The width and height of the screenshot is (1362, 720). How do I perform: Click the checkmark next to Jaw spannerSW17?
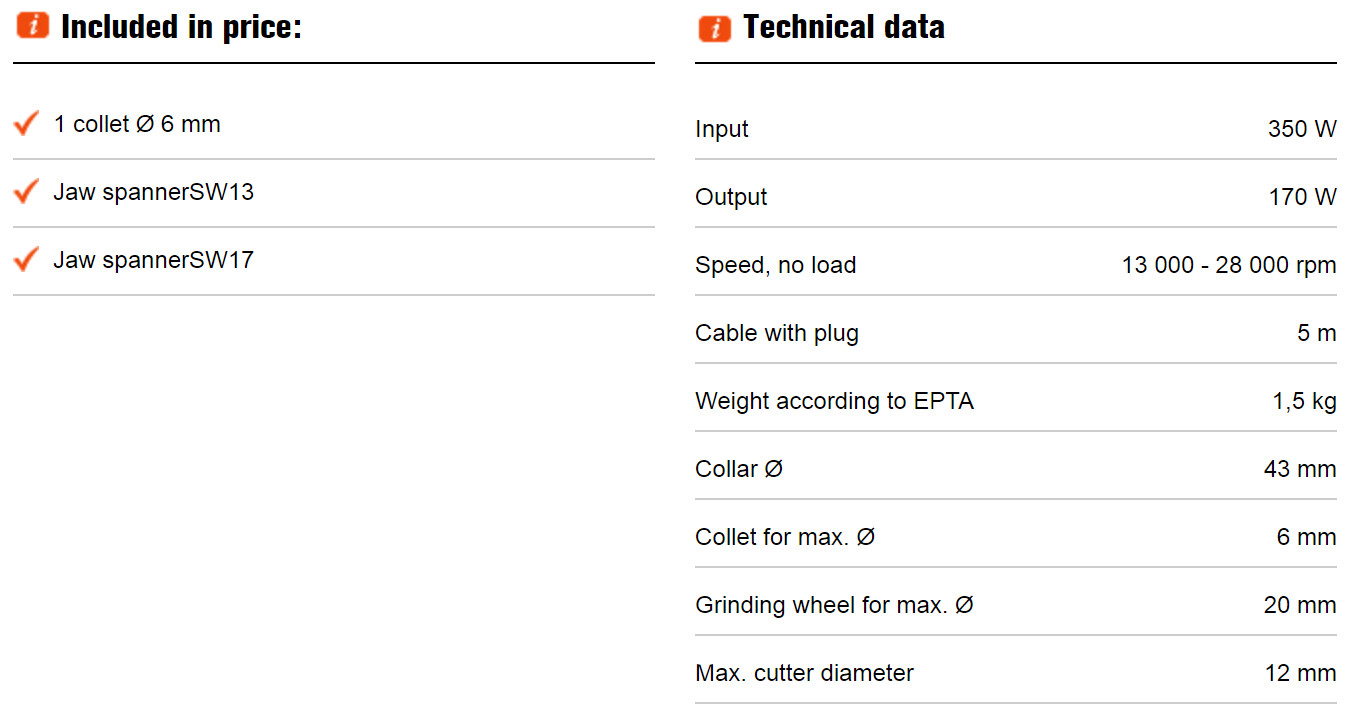(26, 259)
